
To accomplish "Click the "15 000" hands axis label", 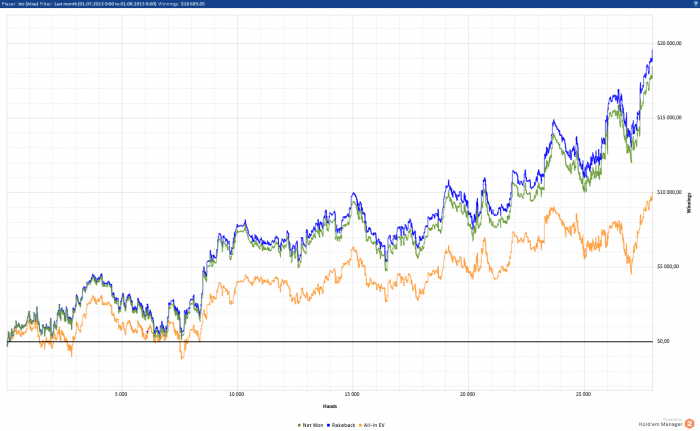I will point(352,394).
